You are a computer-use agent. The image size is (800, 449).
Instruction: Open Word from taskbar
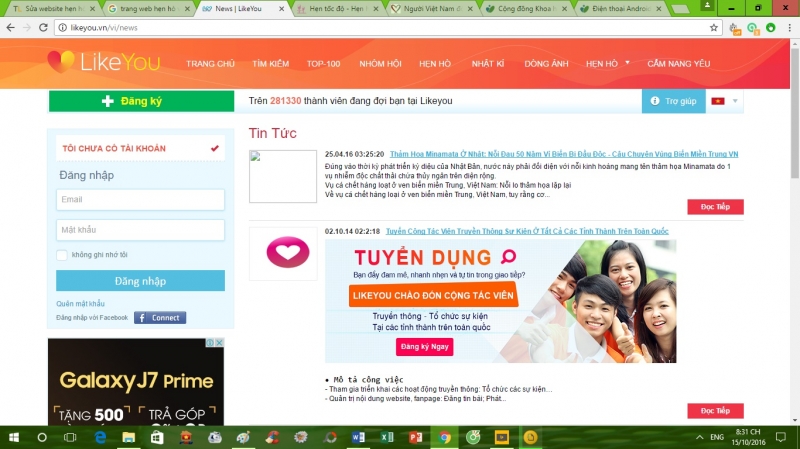tap(358, 437)
